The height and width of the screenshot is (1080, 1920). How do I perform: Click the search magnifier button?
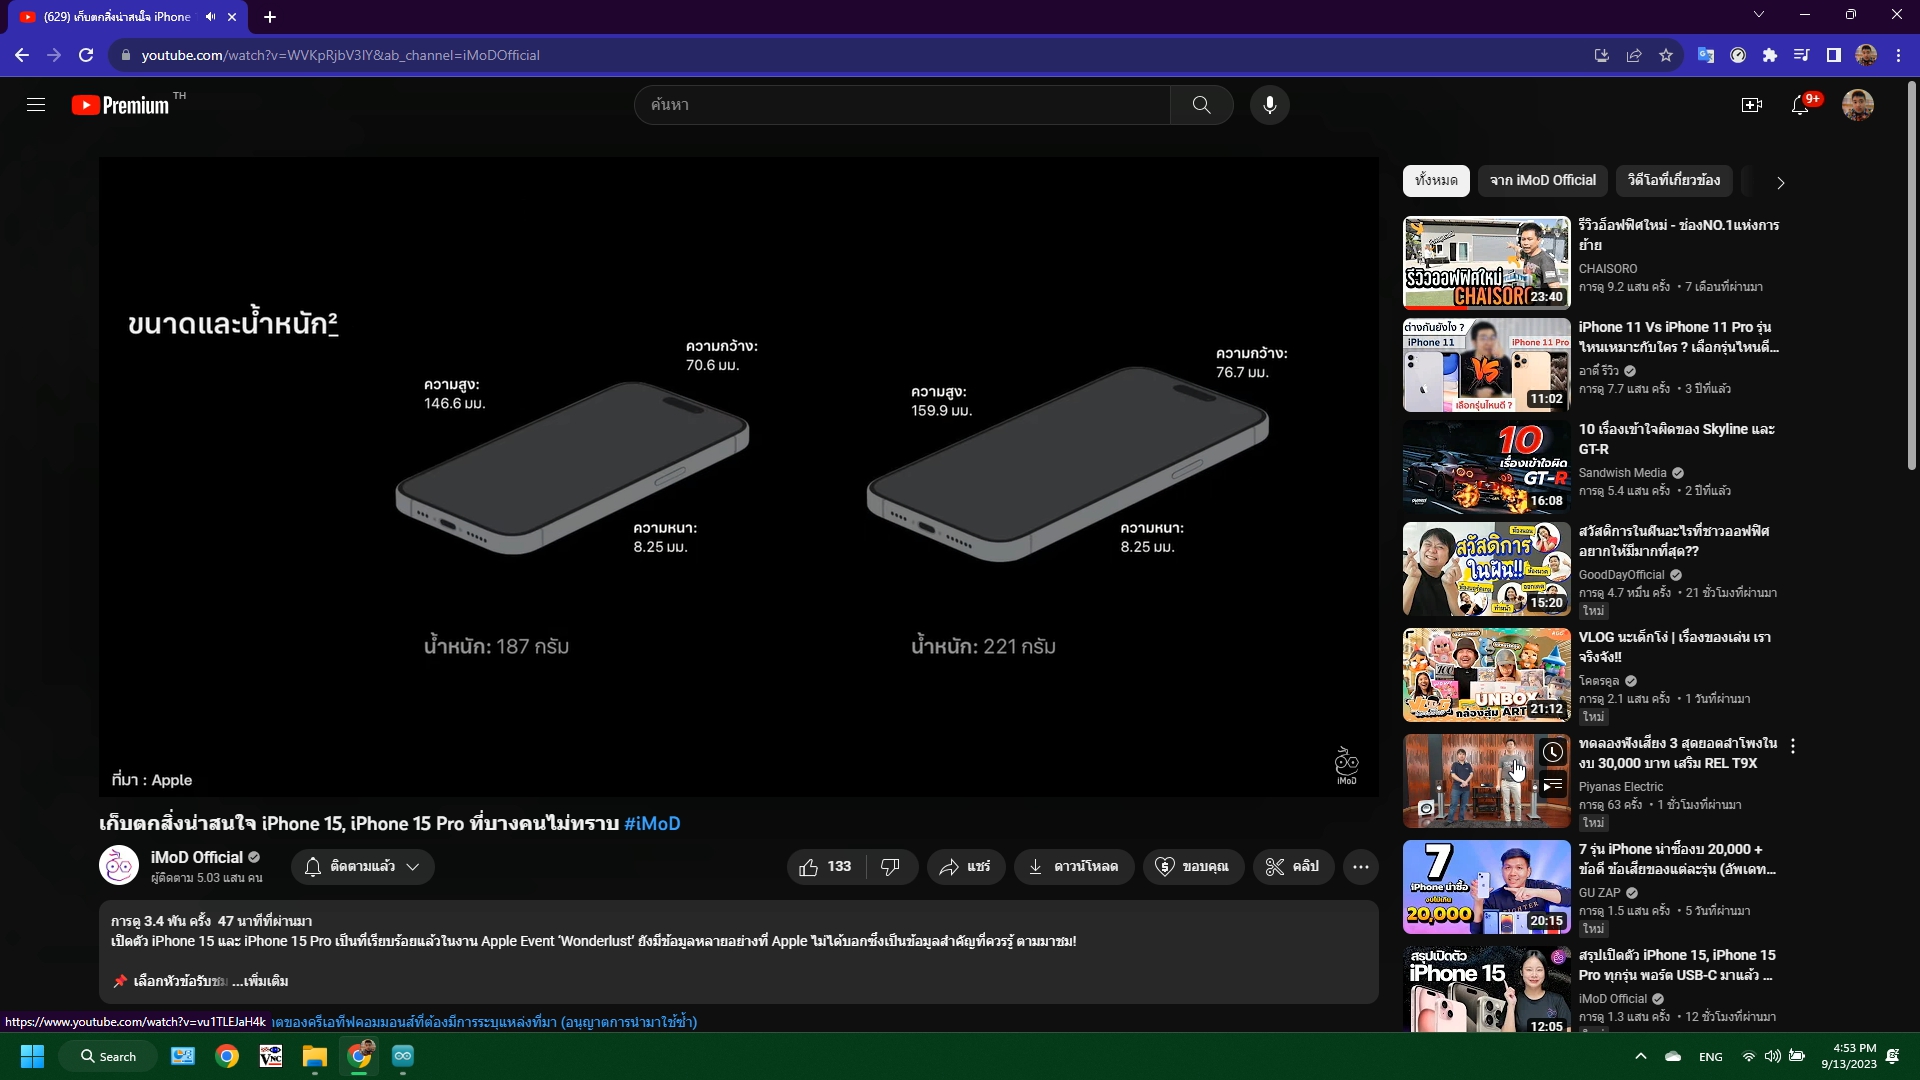[x=1201, y=105]
